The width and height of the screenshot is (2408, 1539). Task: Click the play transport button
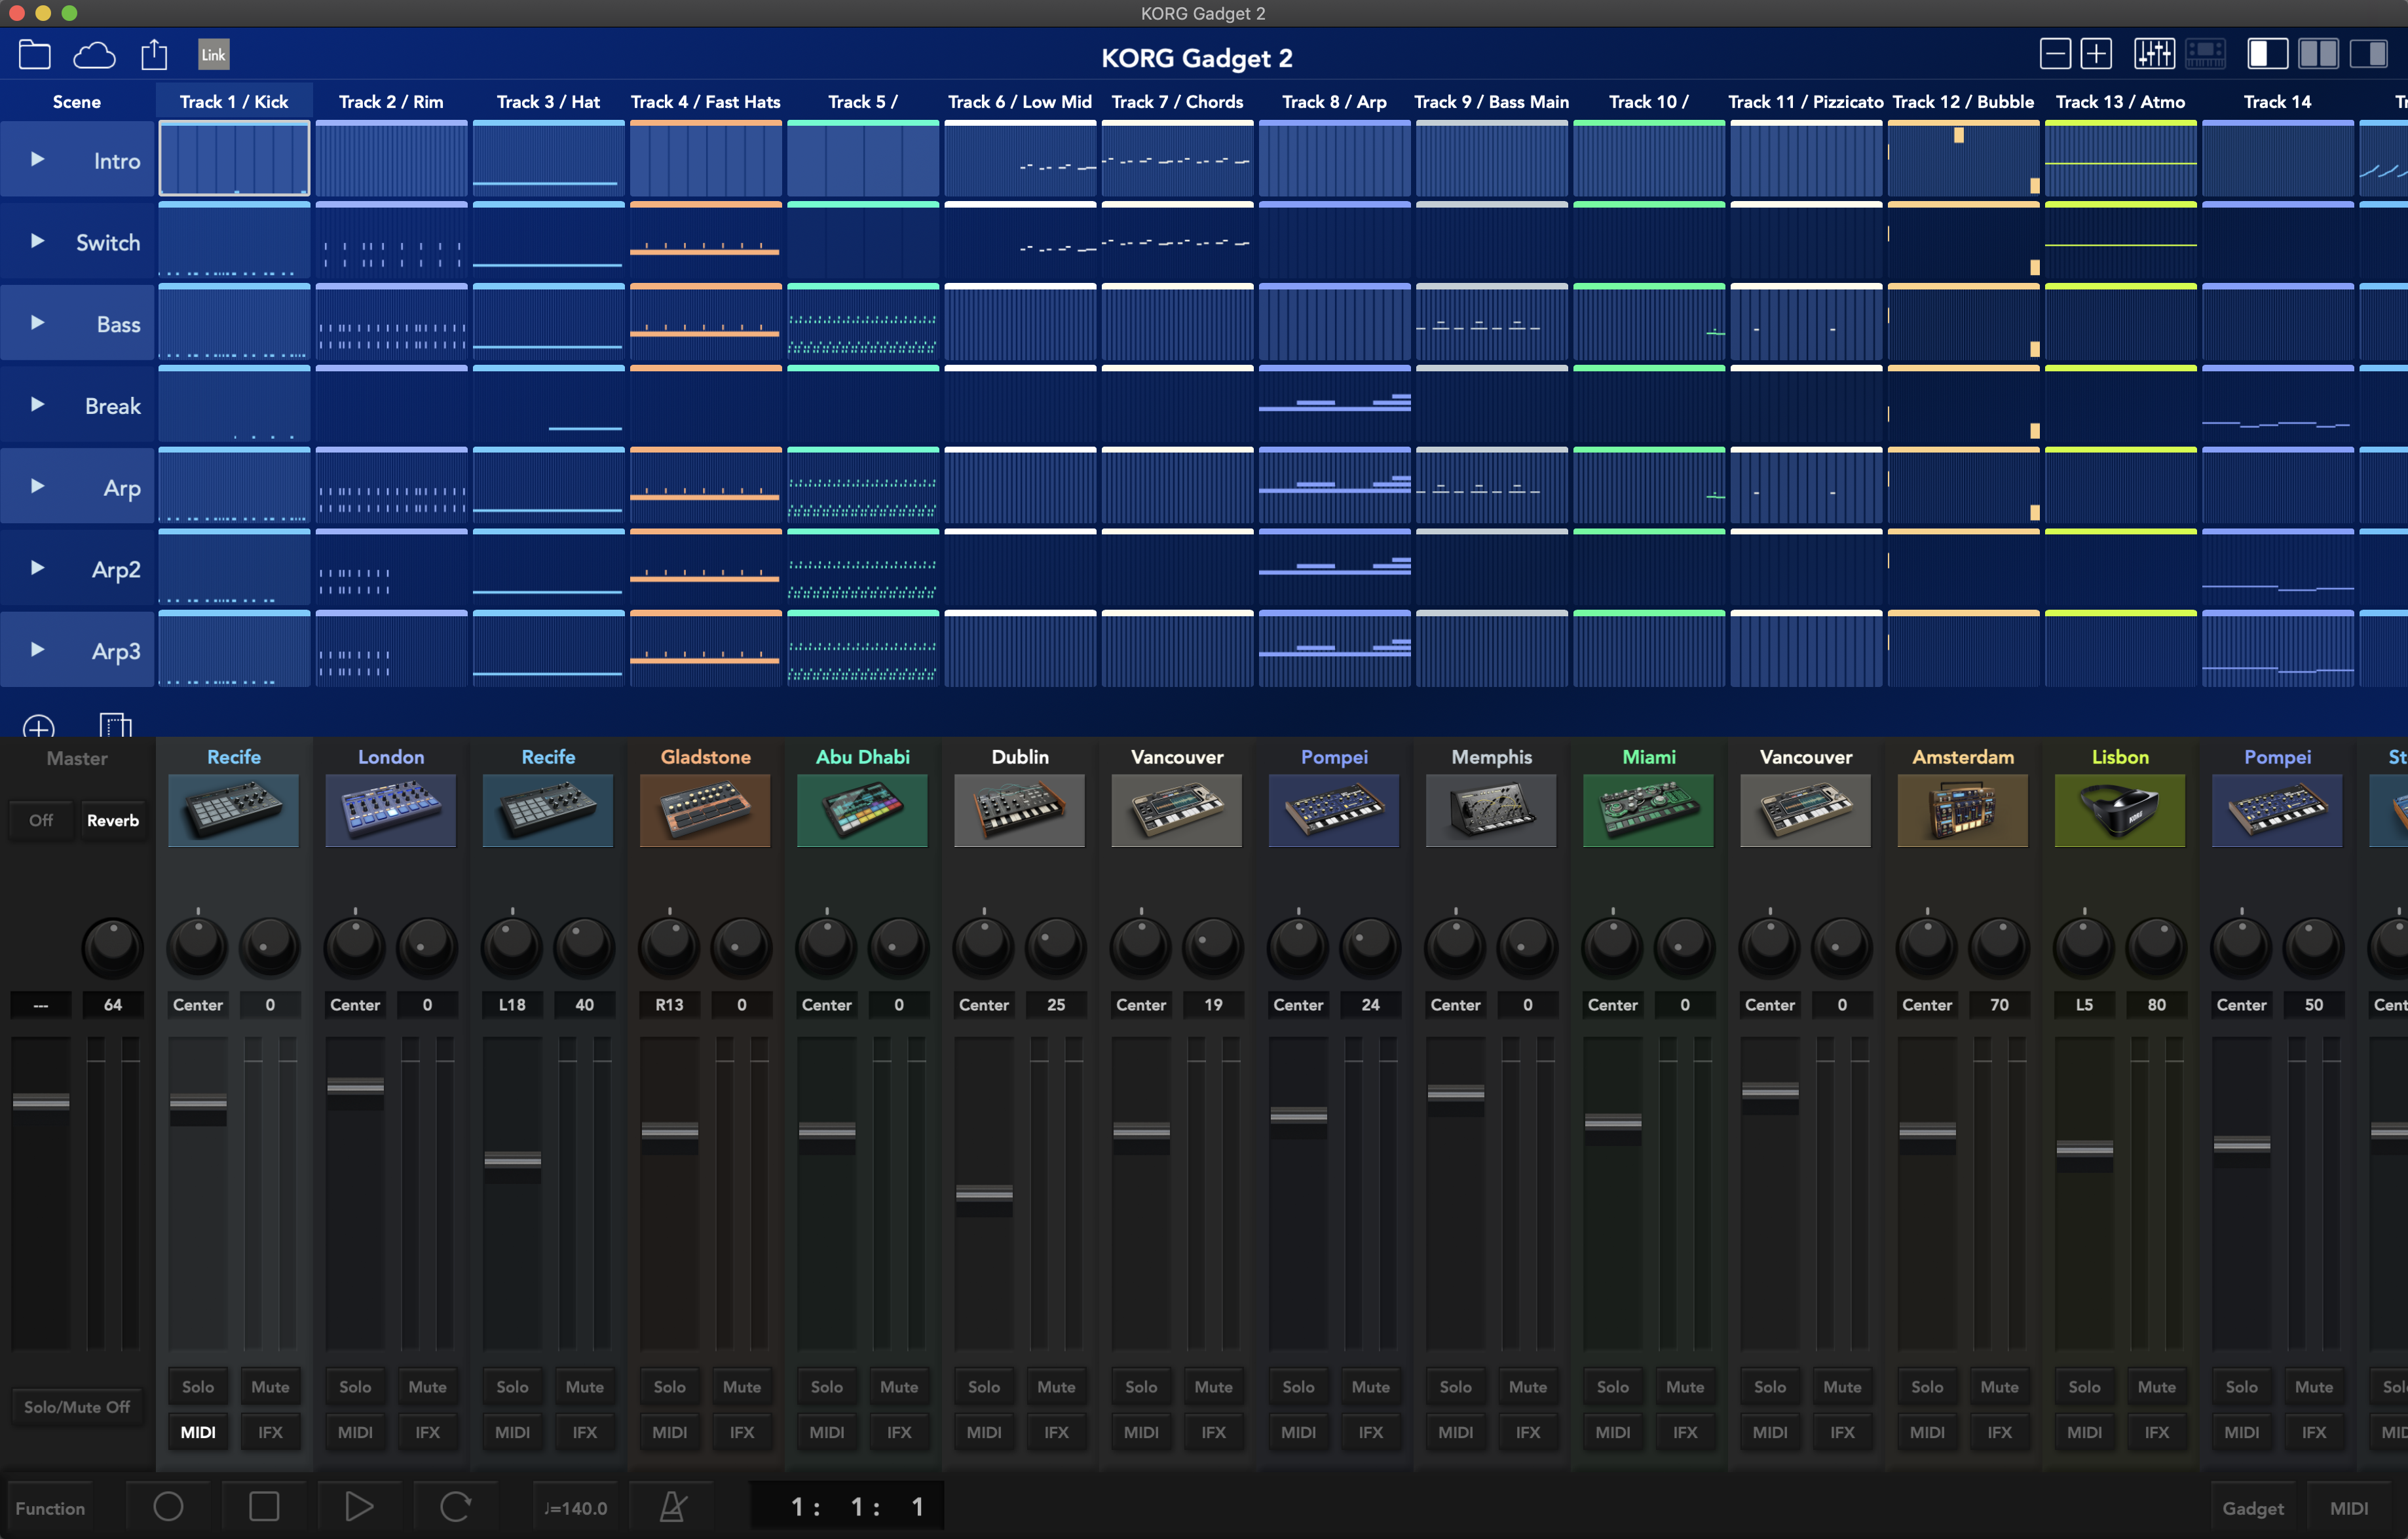point(359,1506)
